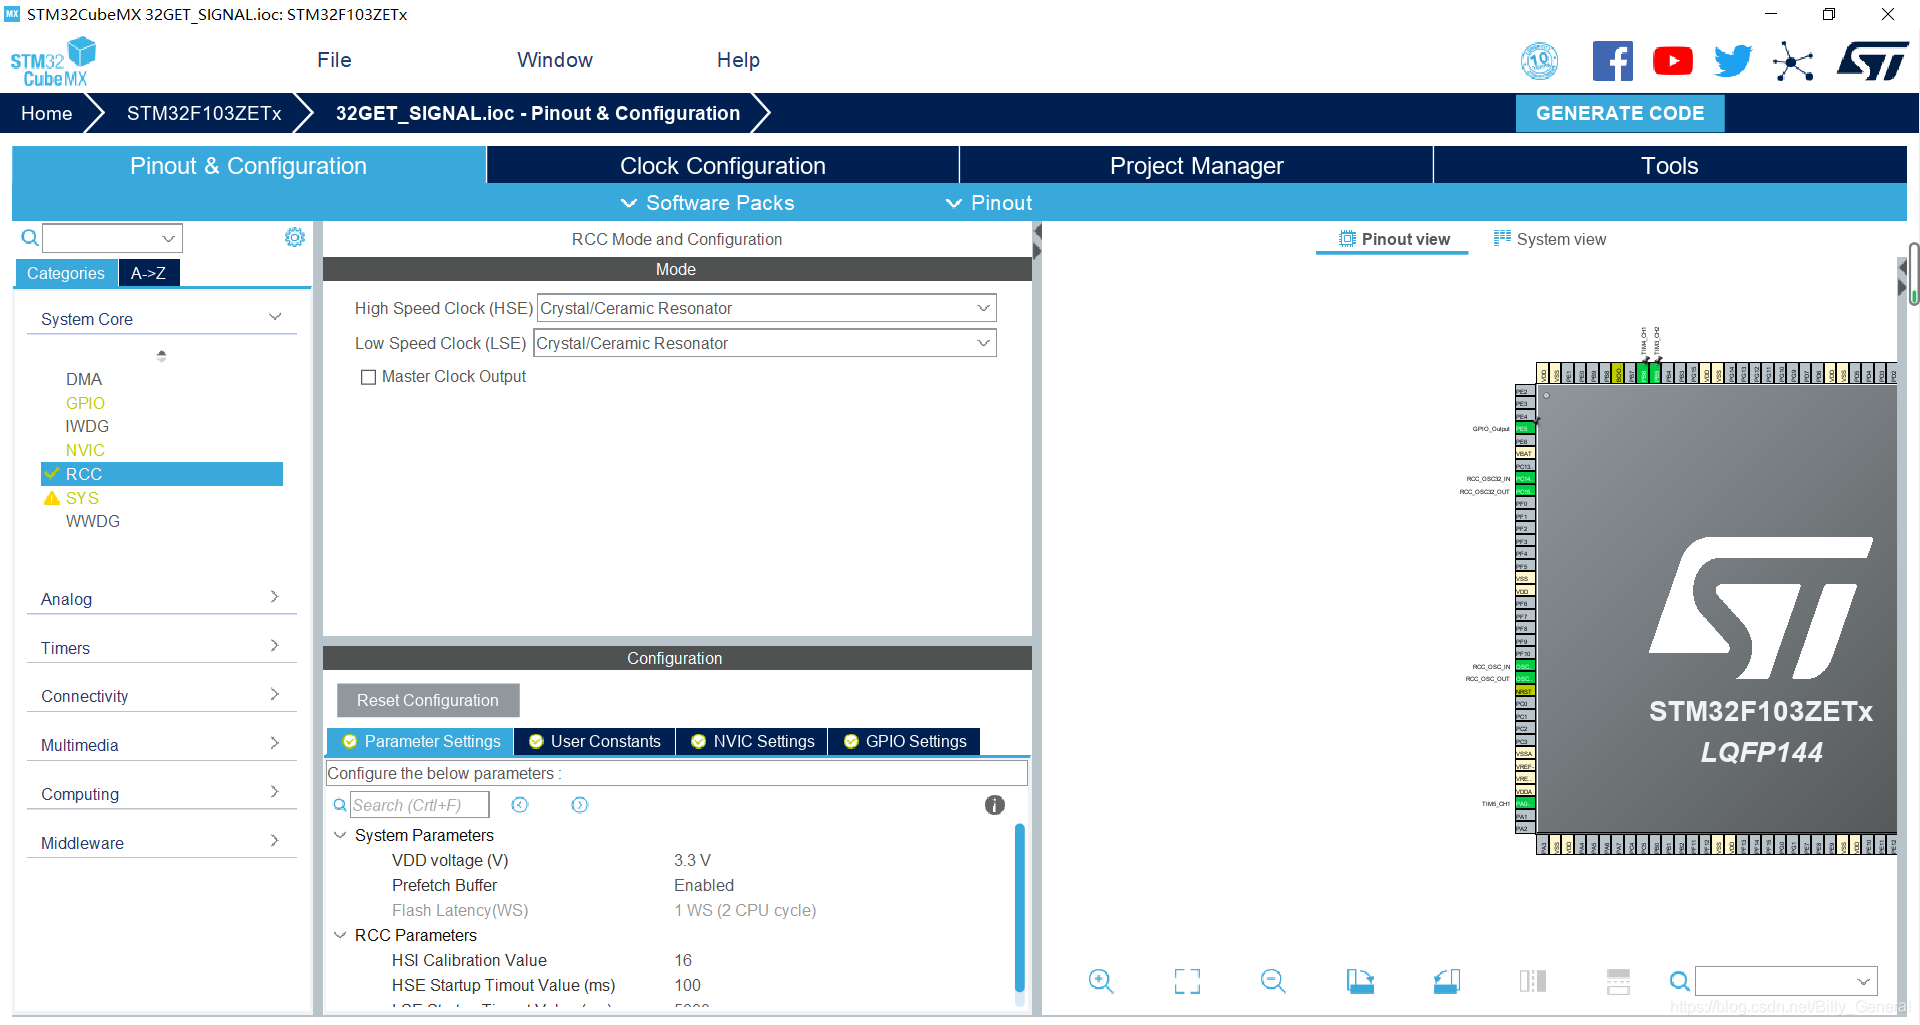Open the User Constants tab
This screenshot has width=1920, height=1025.
click(x=595, y=741)
